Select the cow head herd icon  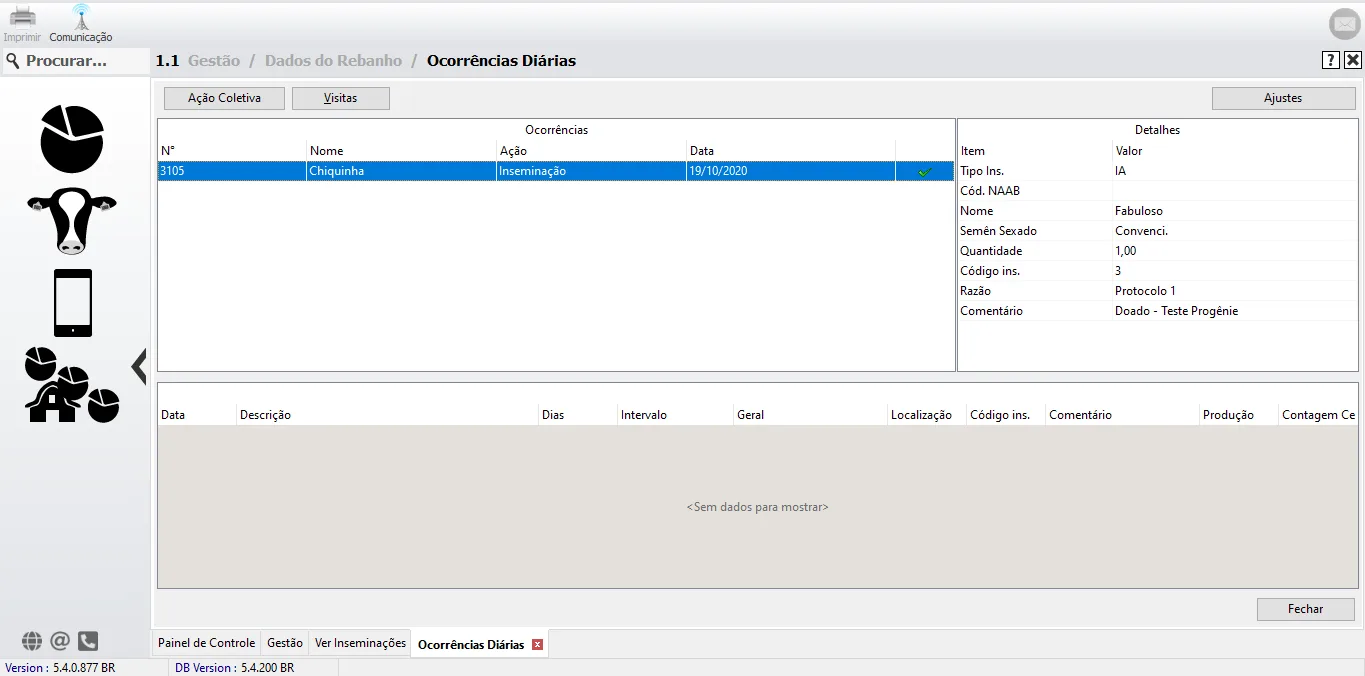click(x=72, y=220)
